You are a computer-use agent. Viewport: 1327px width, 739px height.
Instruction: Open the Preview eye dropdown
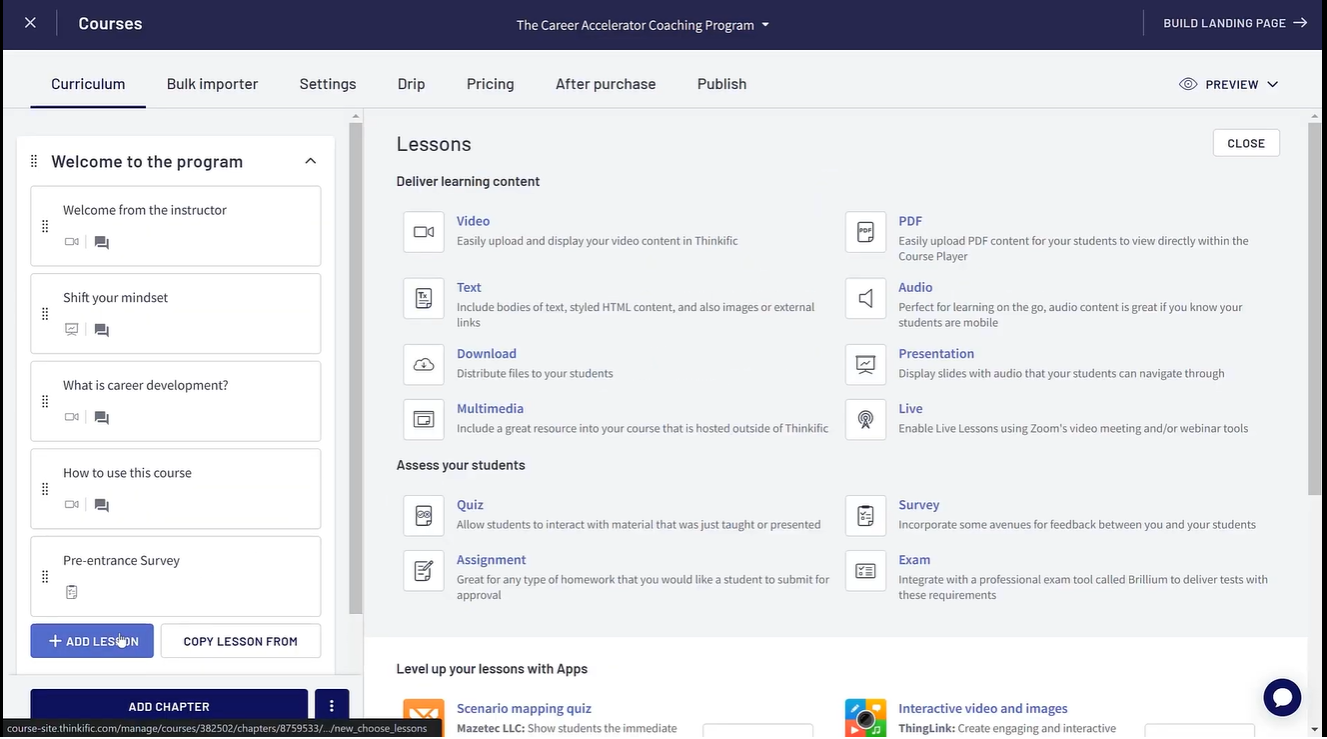(1229, 85)
